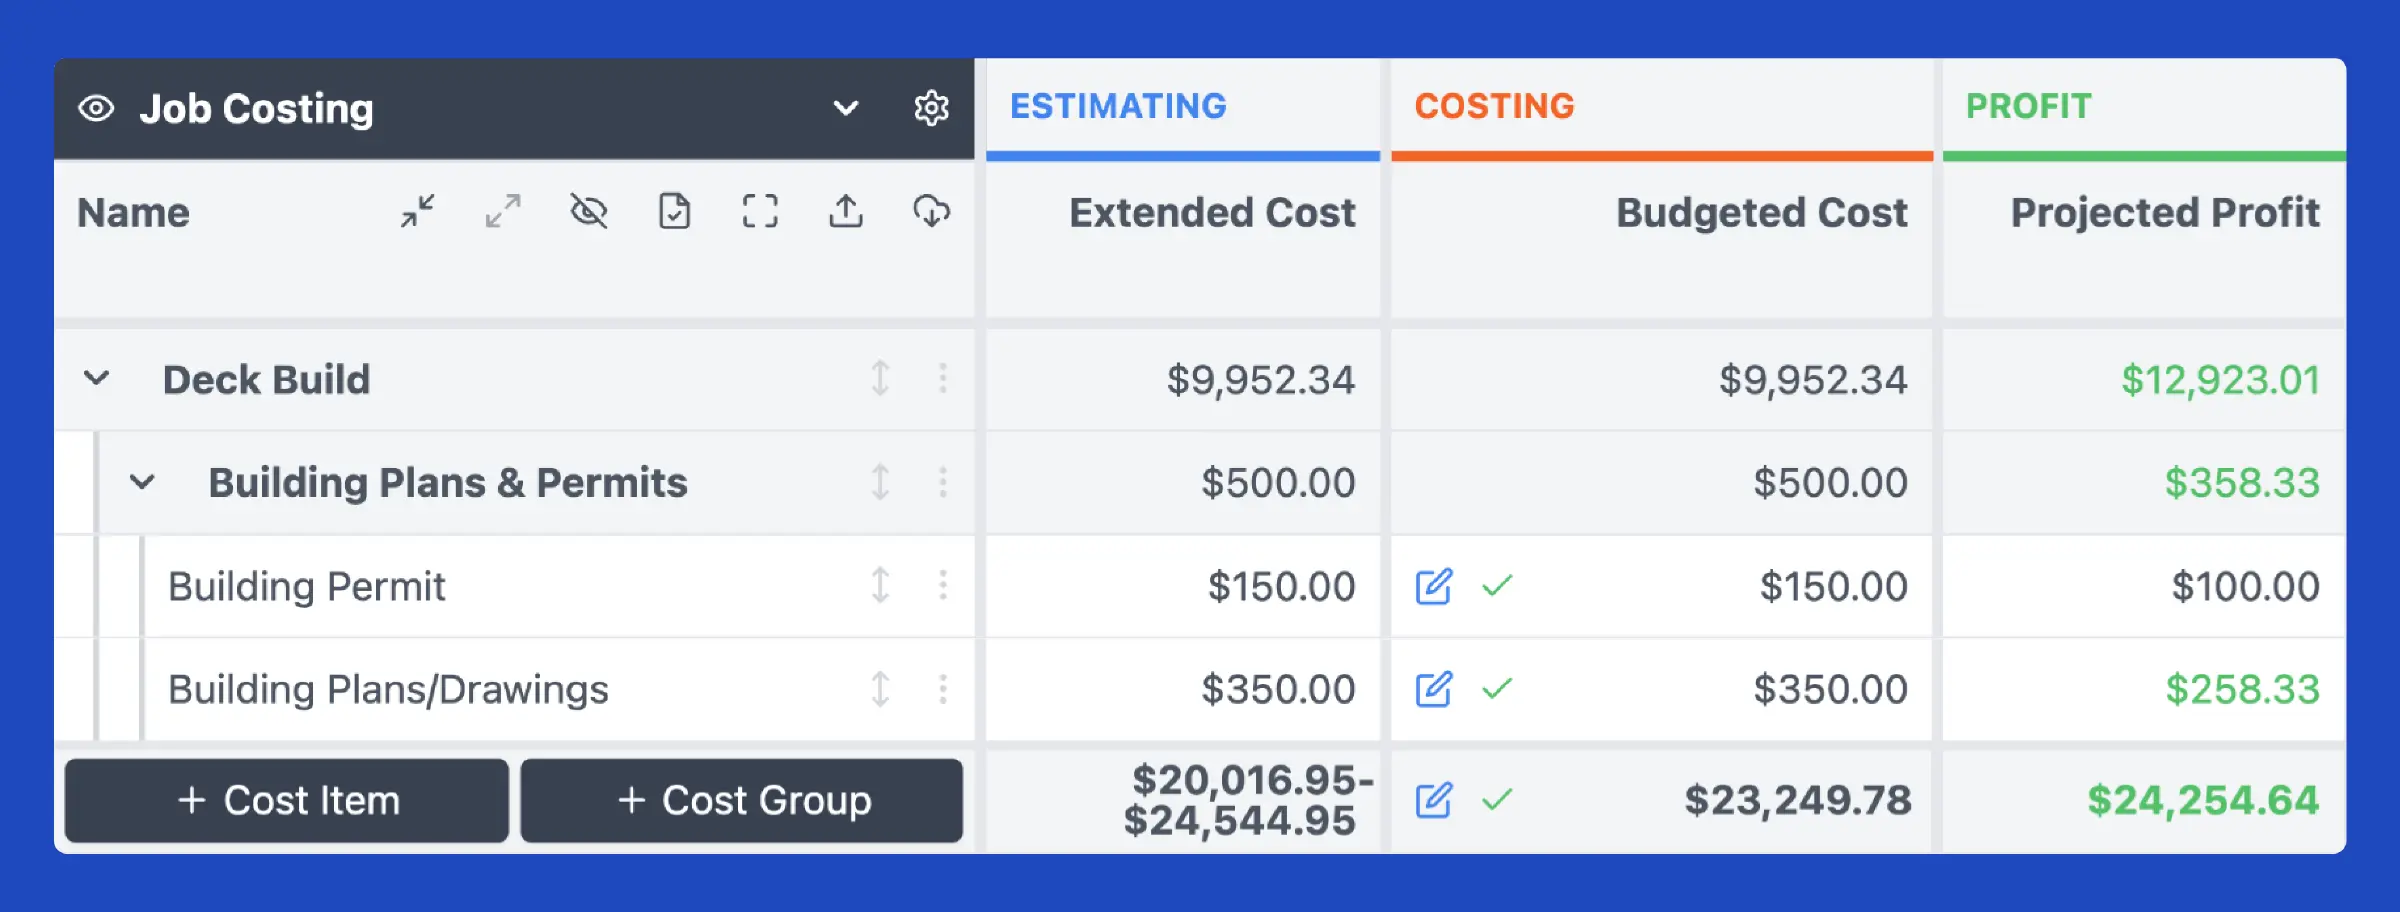The width and height of the screenshot is (2400, 912).
Task: Open three-dot menu for Building Permit row
Action: [943, 586]
